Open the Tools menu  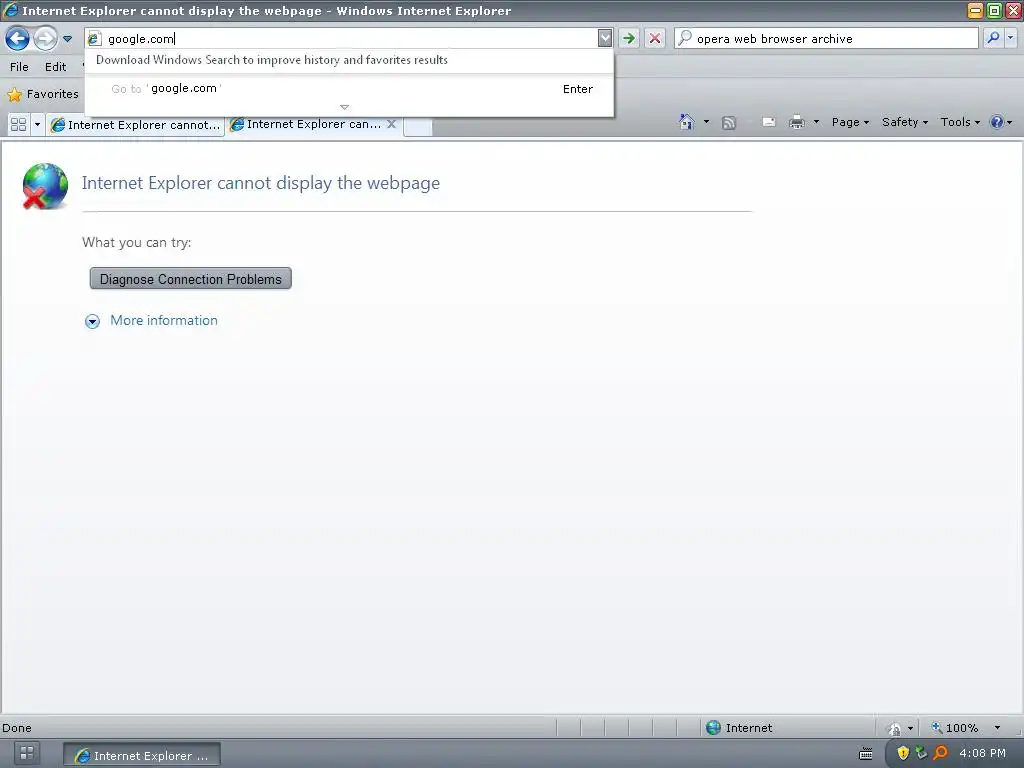tap(960, 122)
